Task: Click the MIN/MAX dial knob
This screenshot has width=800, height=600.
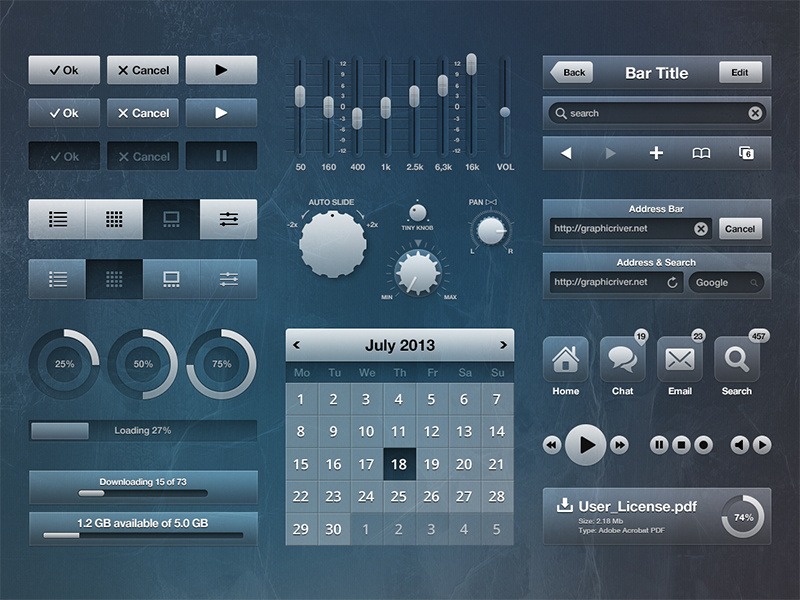Action: (x=418, y=272)
